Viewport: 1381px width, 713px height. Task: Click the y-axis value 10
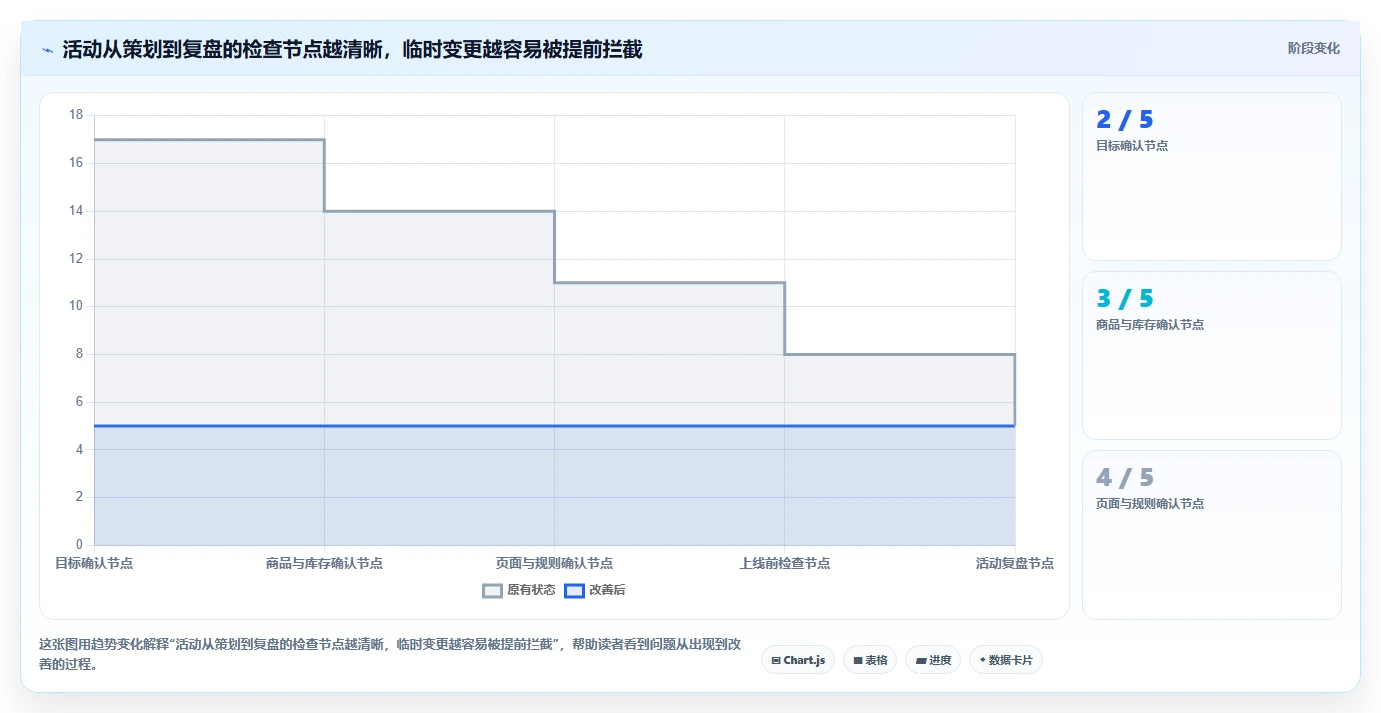click(x=76, y=306)
